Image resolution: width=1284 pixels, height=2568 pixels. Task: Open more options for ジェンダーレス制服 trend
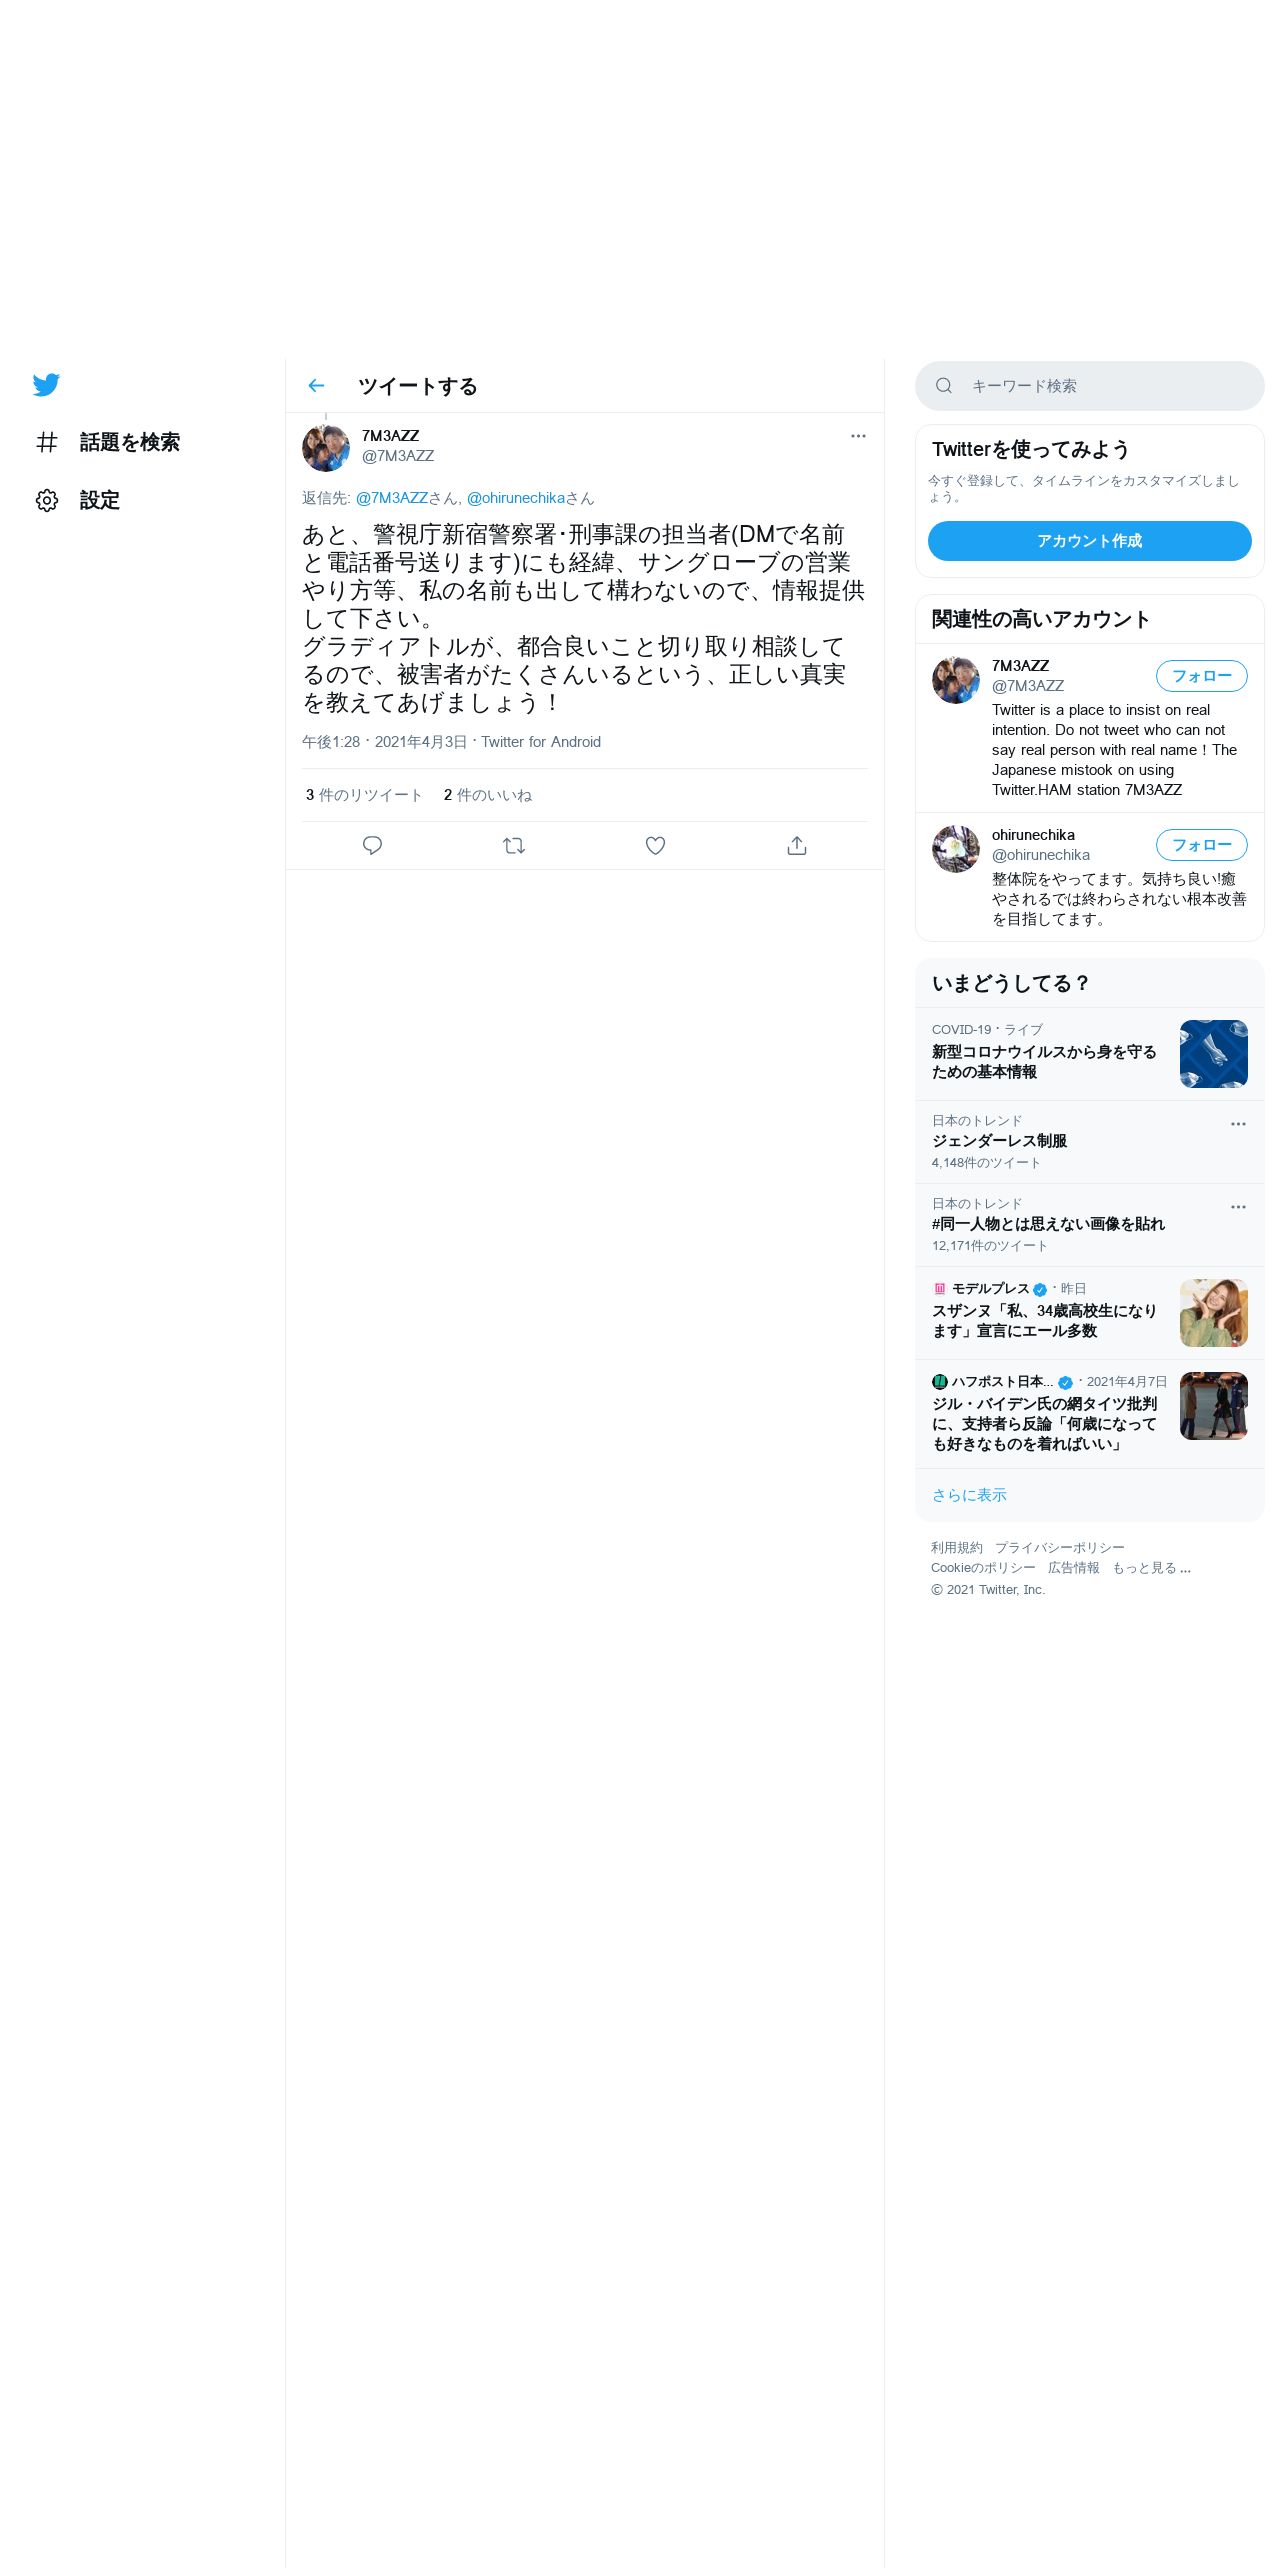pyautogui.click(x=1238, y=1124)
